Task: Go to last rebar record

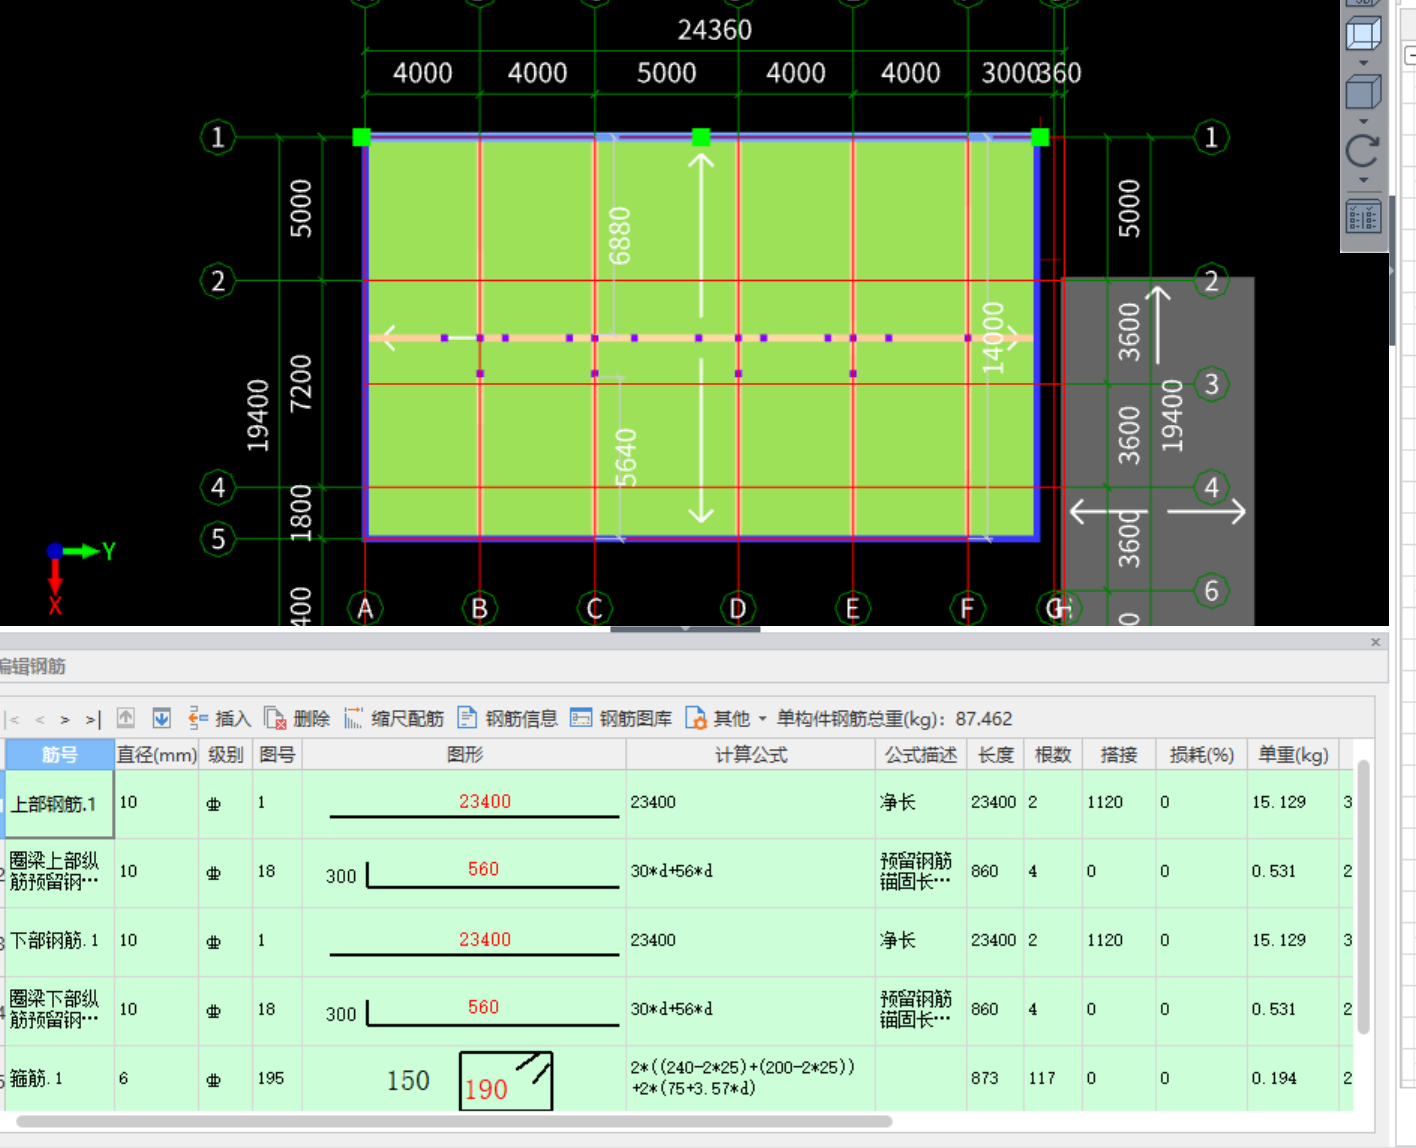Action: coord(93,719)
